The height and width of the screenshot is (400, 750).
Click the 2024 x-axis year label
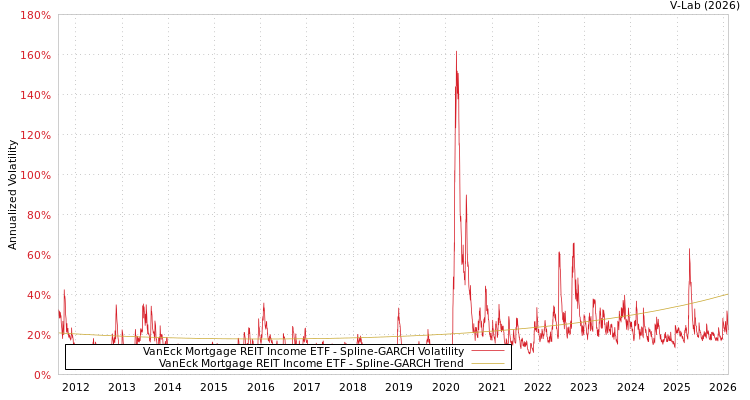[x=630, y=387]
